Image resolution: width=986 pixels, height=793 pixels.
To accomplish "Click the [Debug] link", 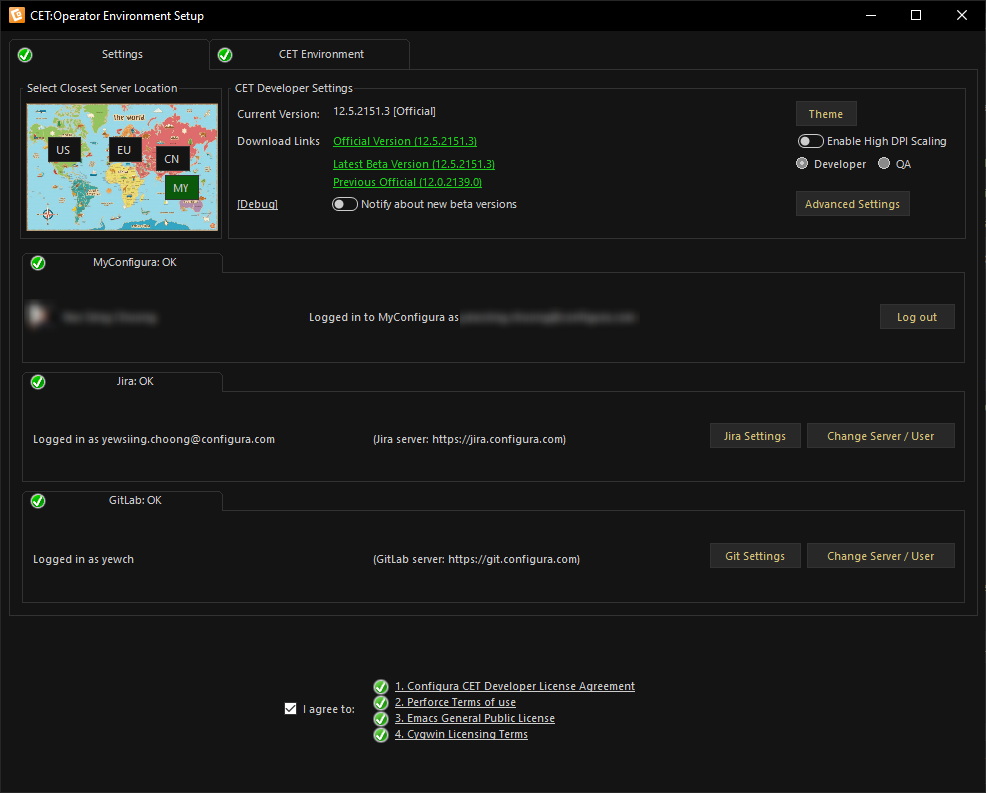I will point(257,204).
